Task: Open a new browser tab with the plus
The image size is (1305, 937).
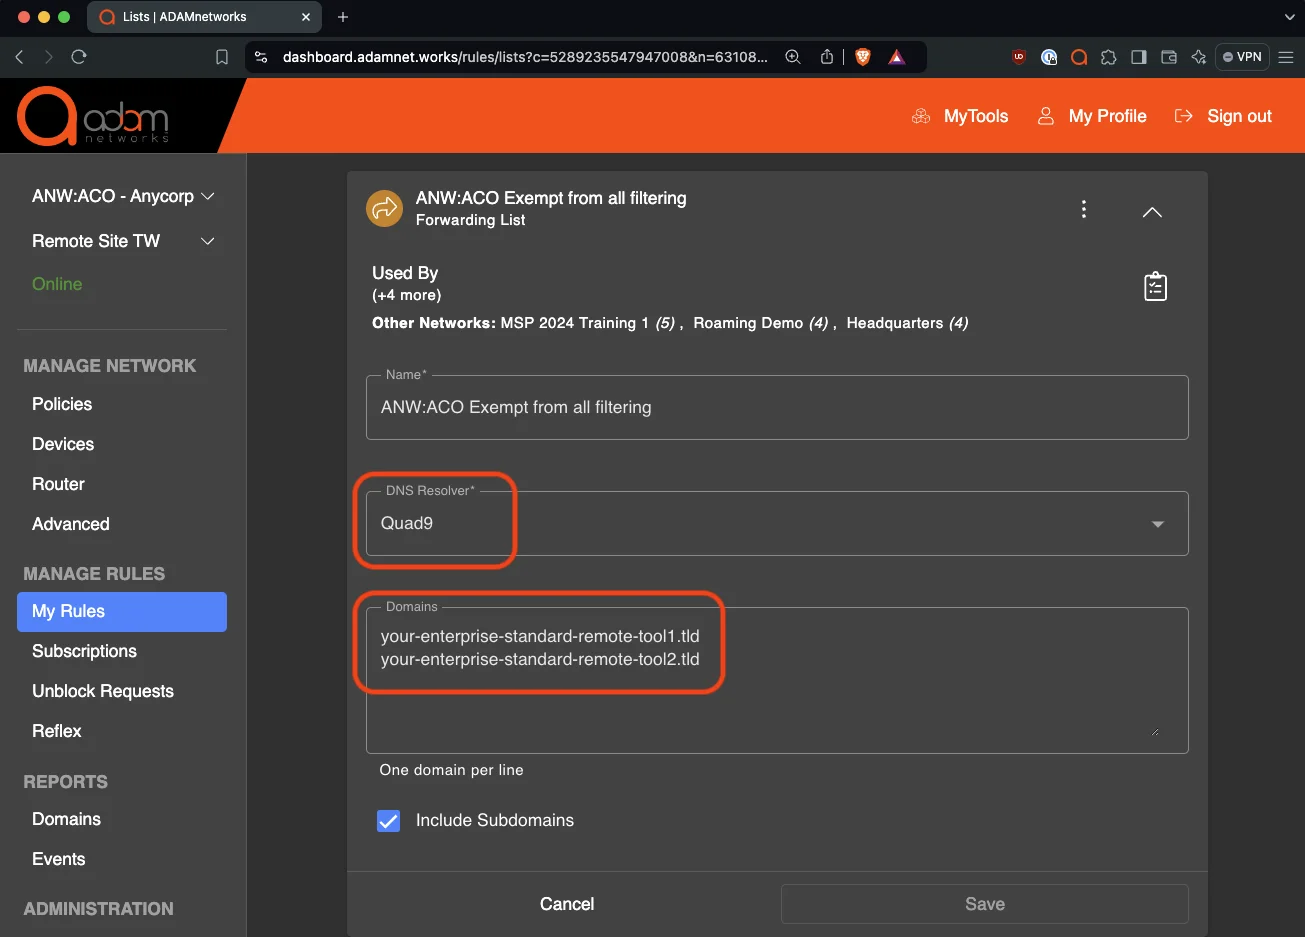Action: pyautogui.click(x=343, y=17)
